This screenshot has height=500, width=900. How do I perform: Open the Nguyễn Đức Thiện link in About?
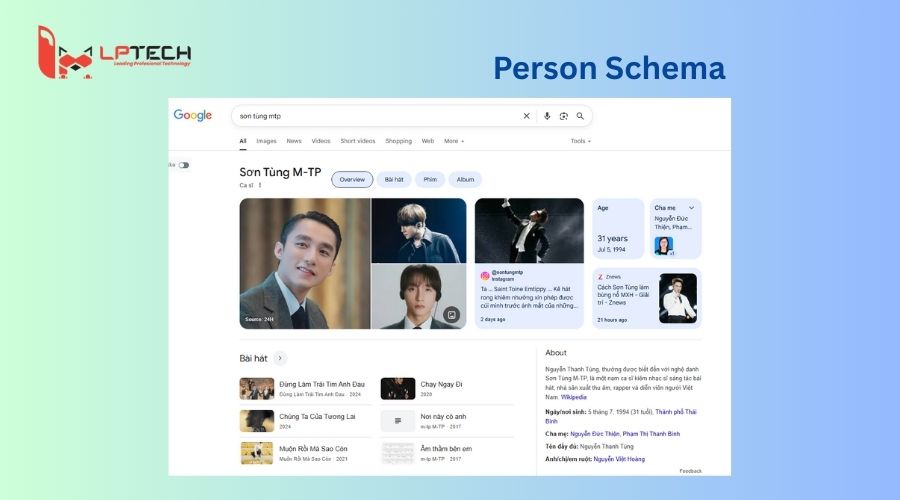(595, 434)
